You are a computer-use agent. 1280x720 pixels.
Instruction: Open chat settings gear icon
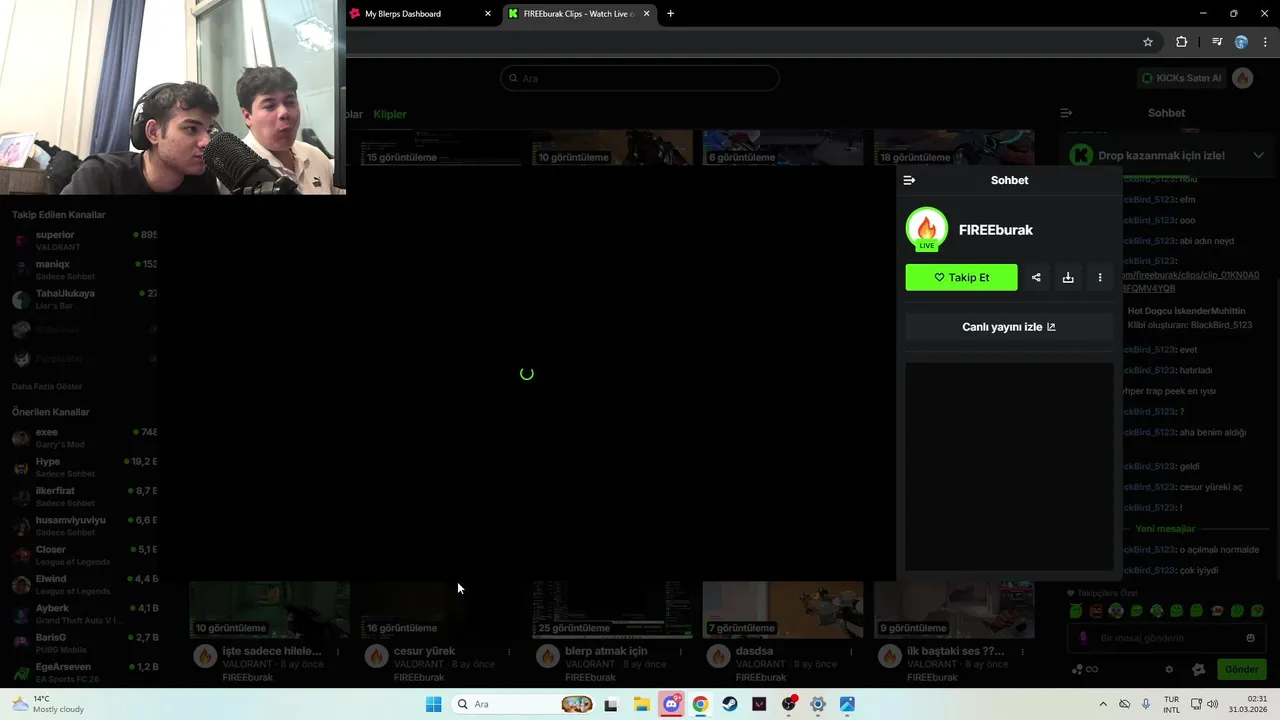(1169, 670)
